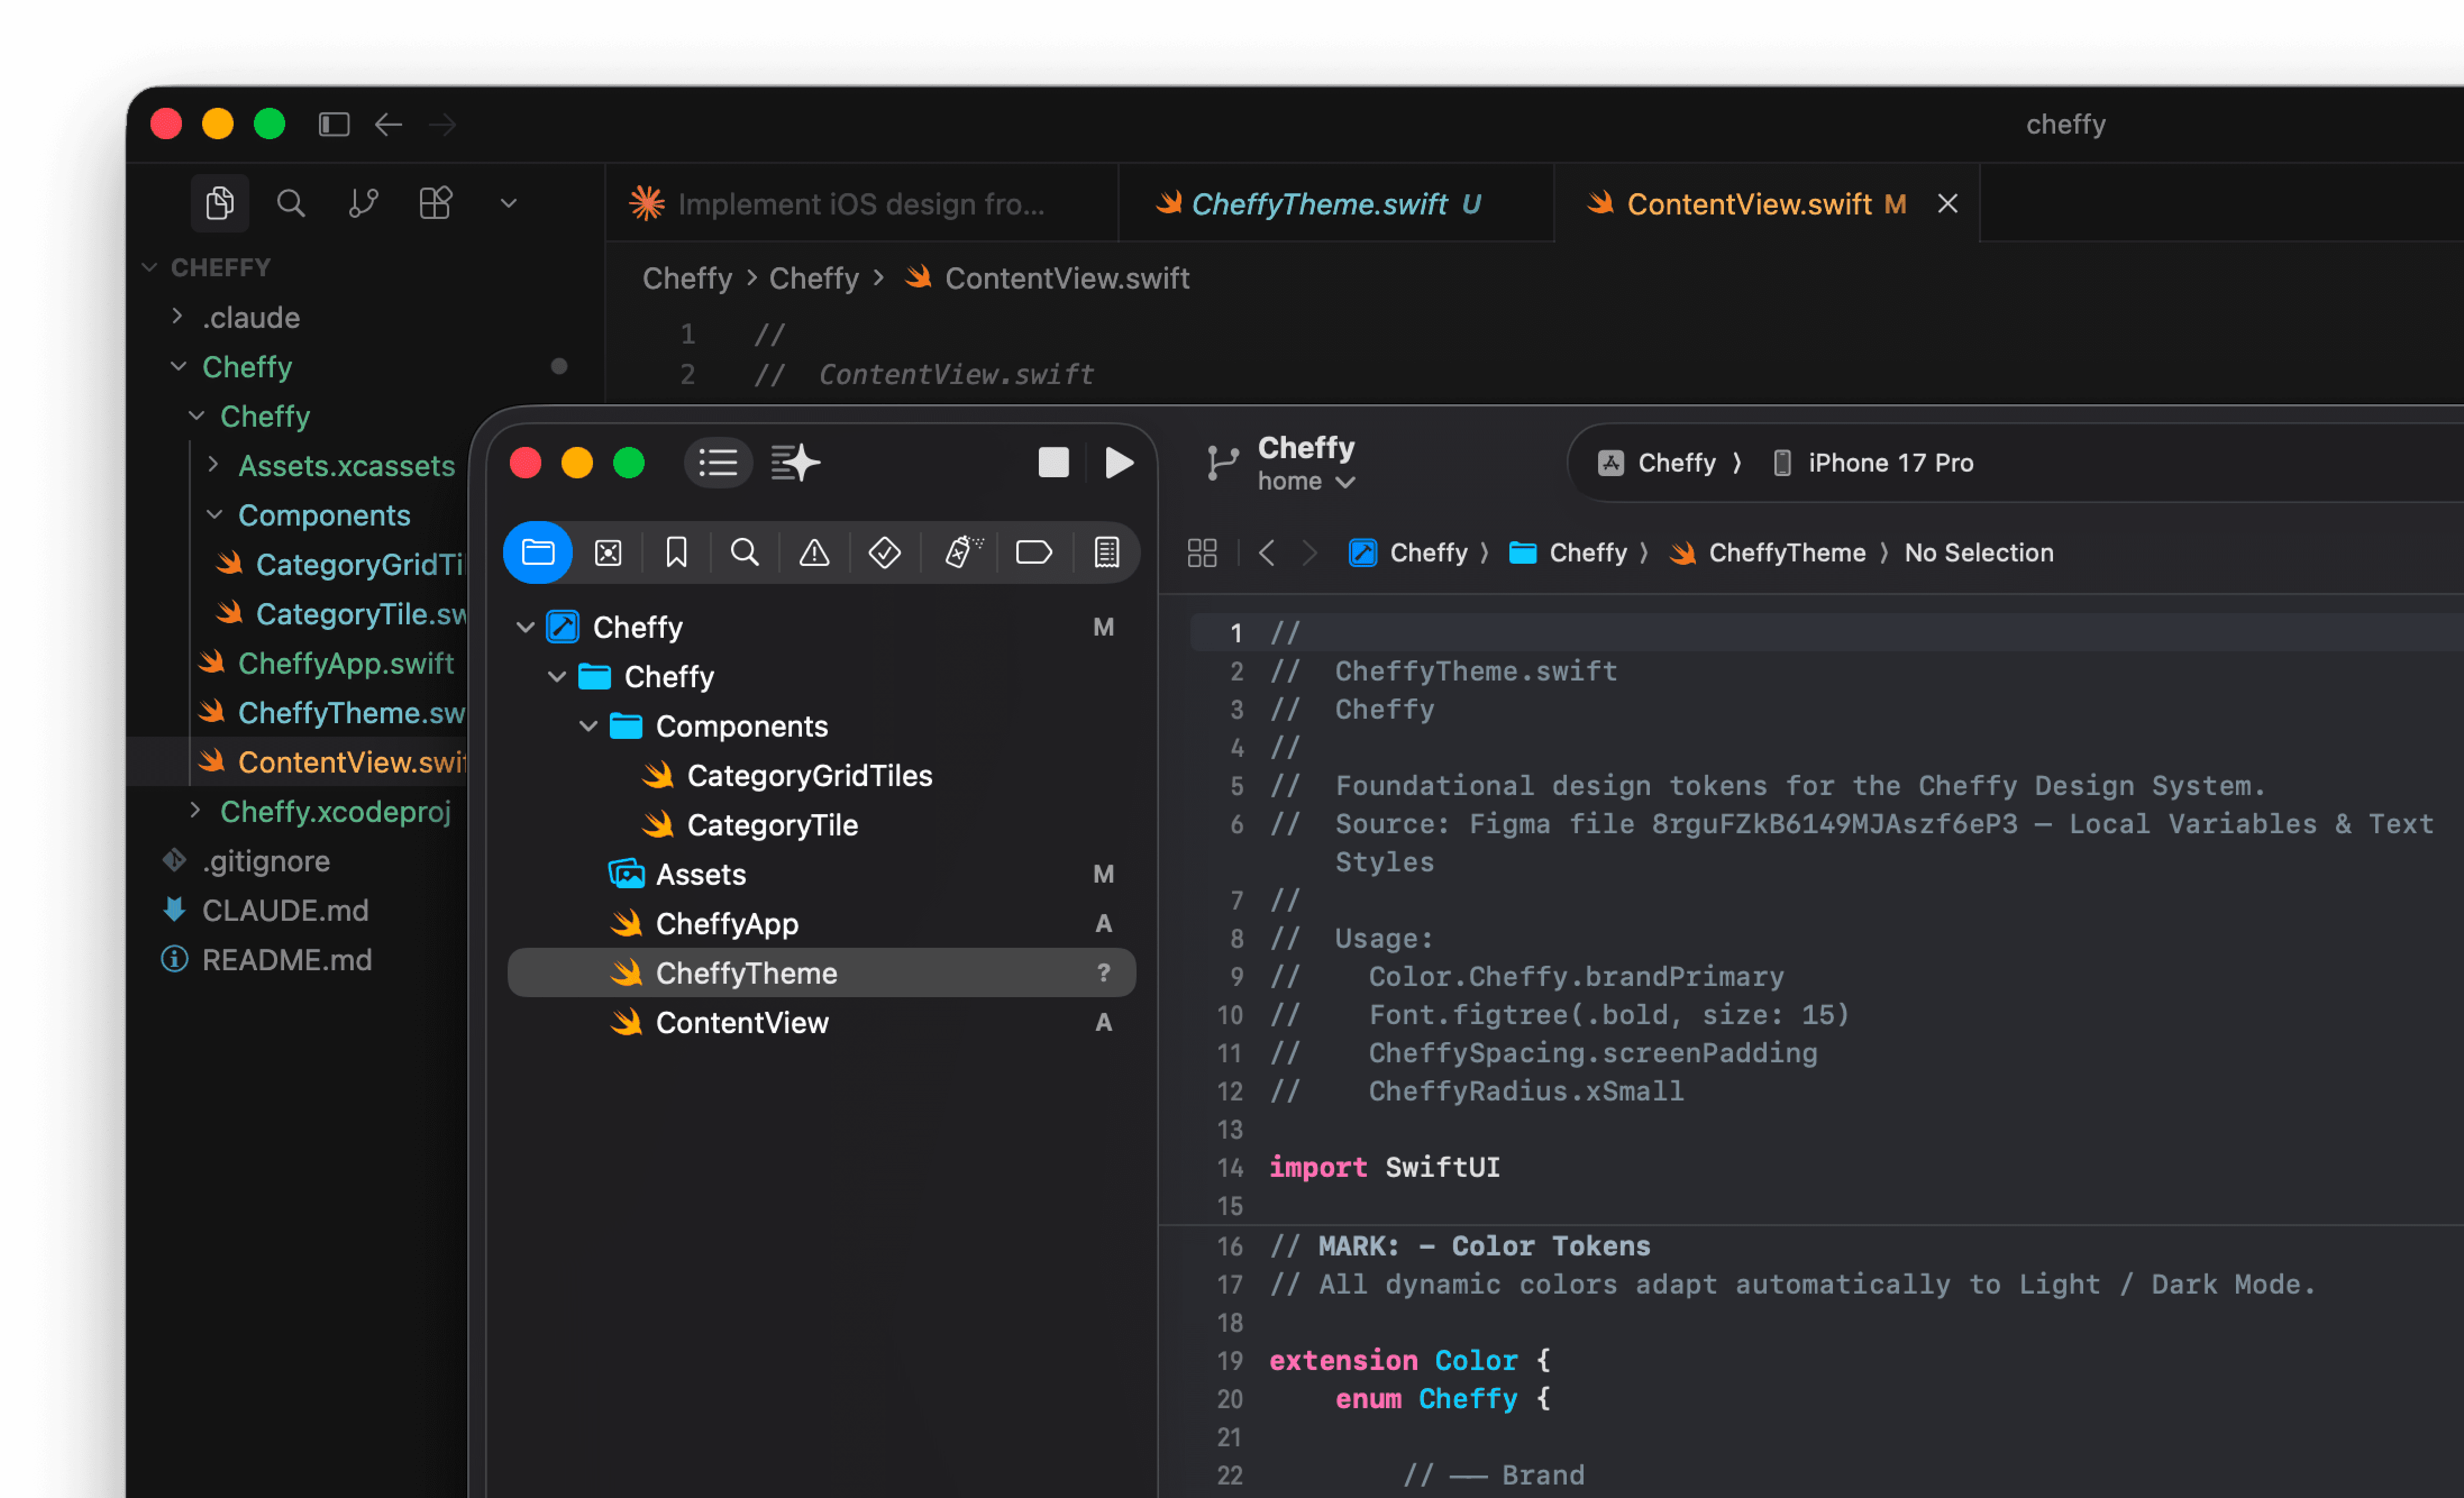Screen dimensions: 2464x1498
Task: Open the test navigator diamond icon
Action: click(x=884, y=552)
